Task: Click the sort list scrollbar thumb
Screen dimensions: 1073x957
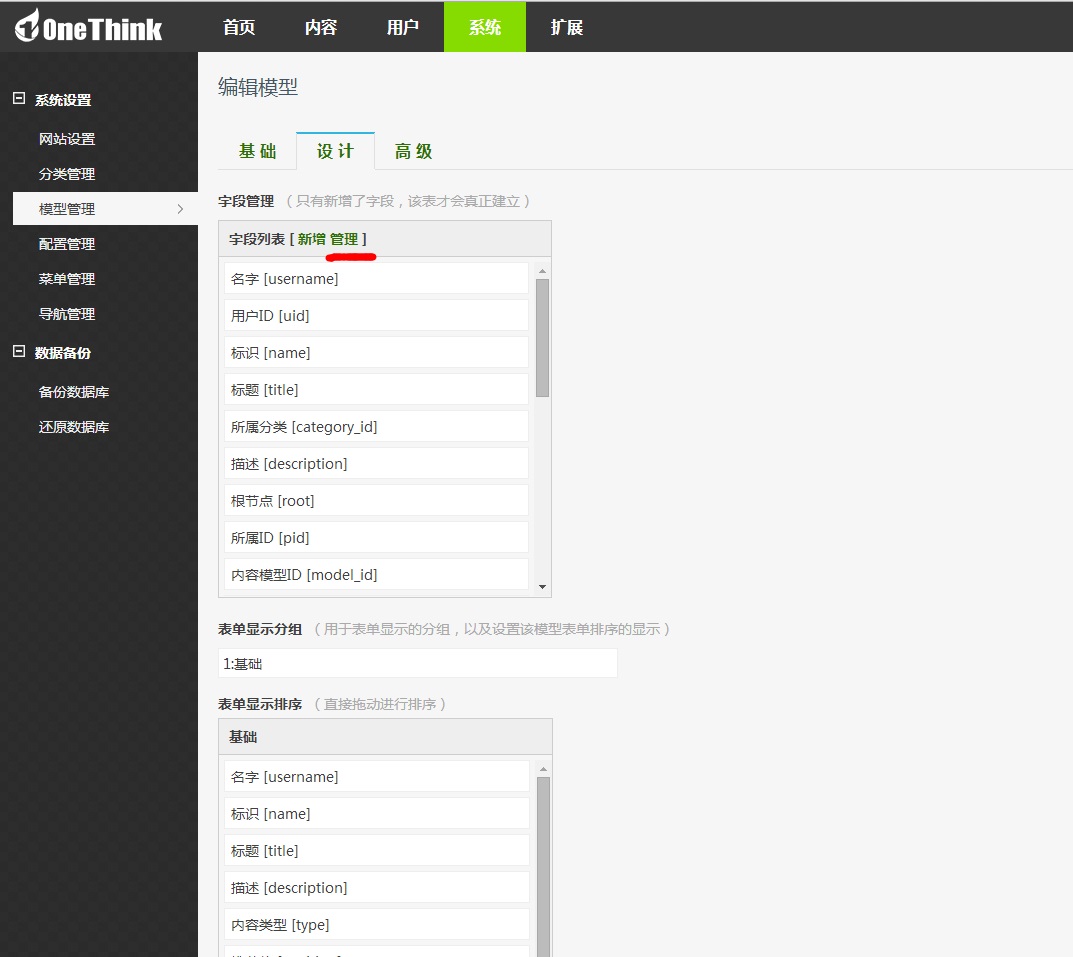Action: pyautogui.click(x=543, y=867)
